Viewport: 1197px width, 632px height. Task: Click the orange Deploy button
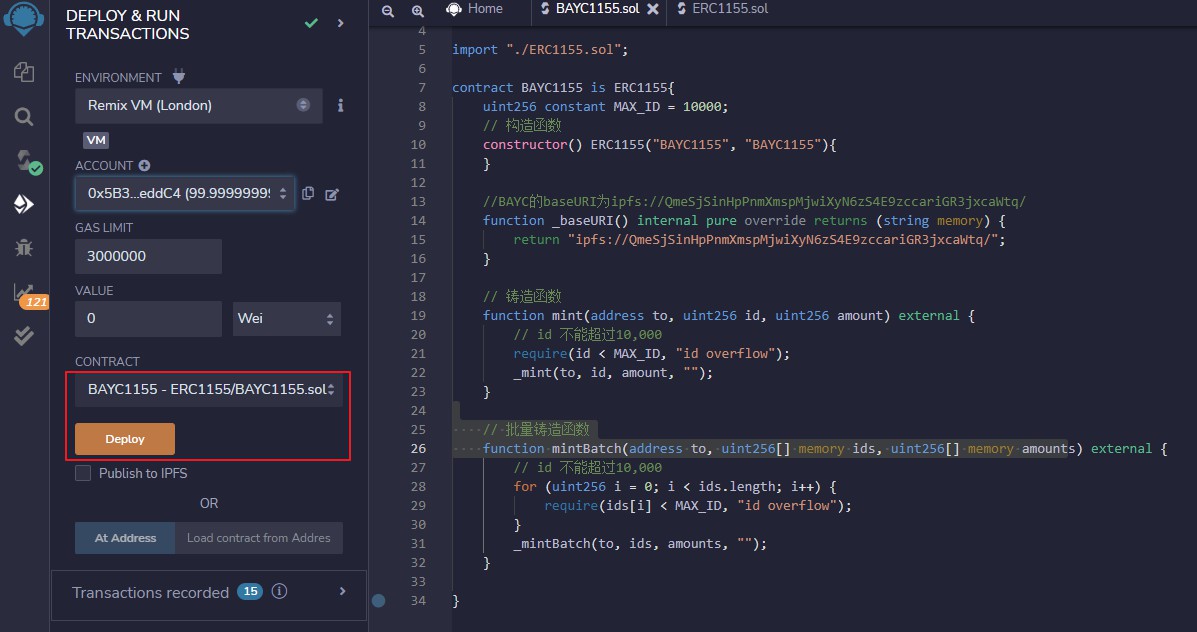pos(125,439)
